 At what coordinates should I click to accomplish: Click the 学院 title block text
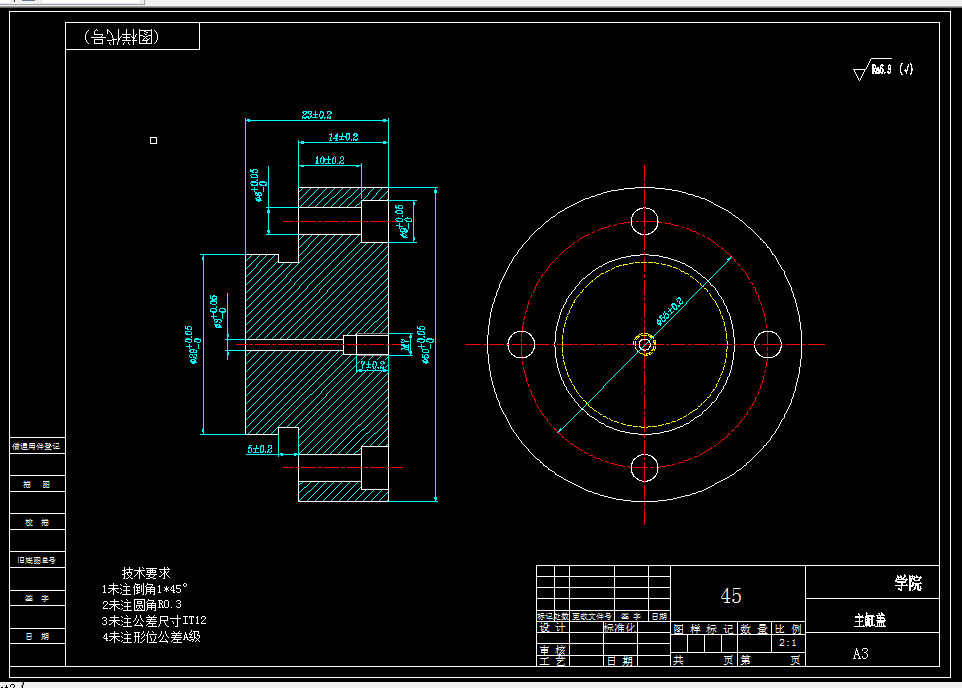click(x=908, y=583)
